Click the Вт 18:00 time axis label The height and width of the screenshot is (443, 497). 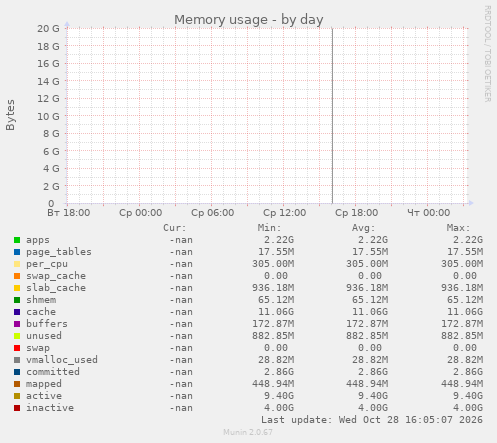69,213
